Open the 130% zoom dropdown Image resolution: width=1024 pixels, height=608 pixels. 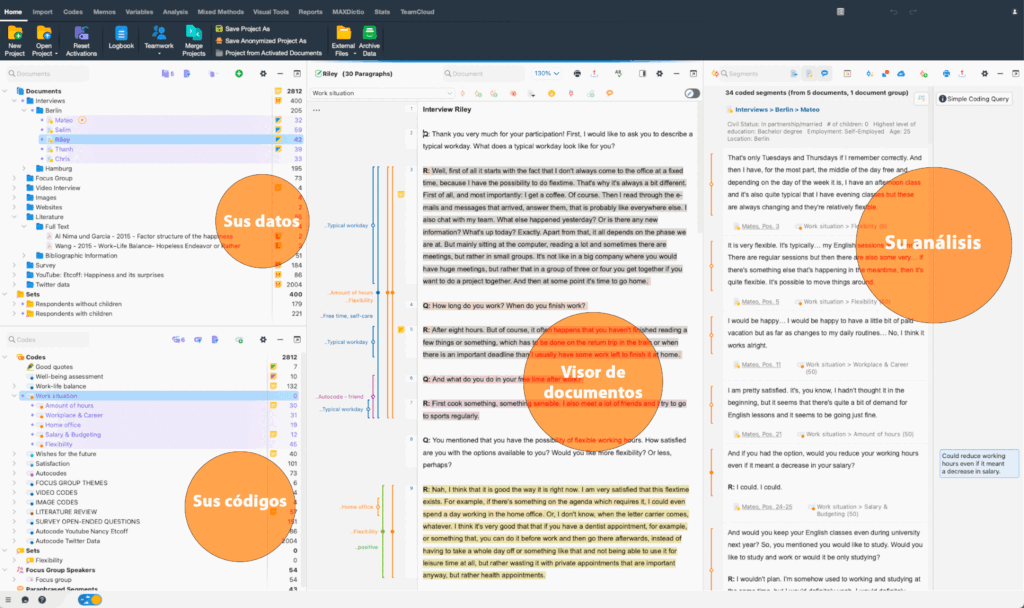tap(547, 74)
